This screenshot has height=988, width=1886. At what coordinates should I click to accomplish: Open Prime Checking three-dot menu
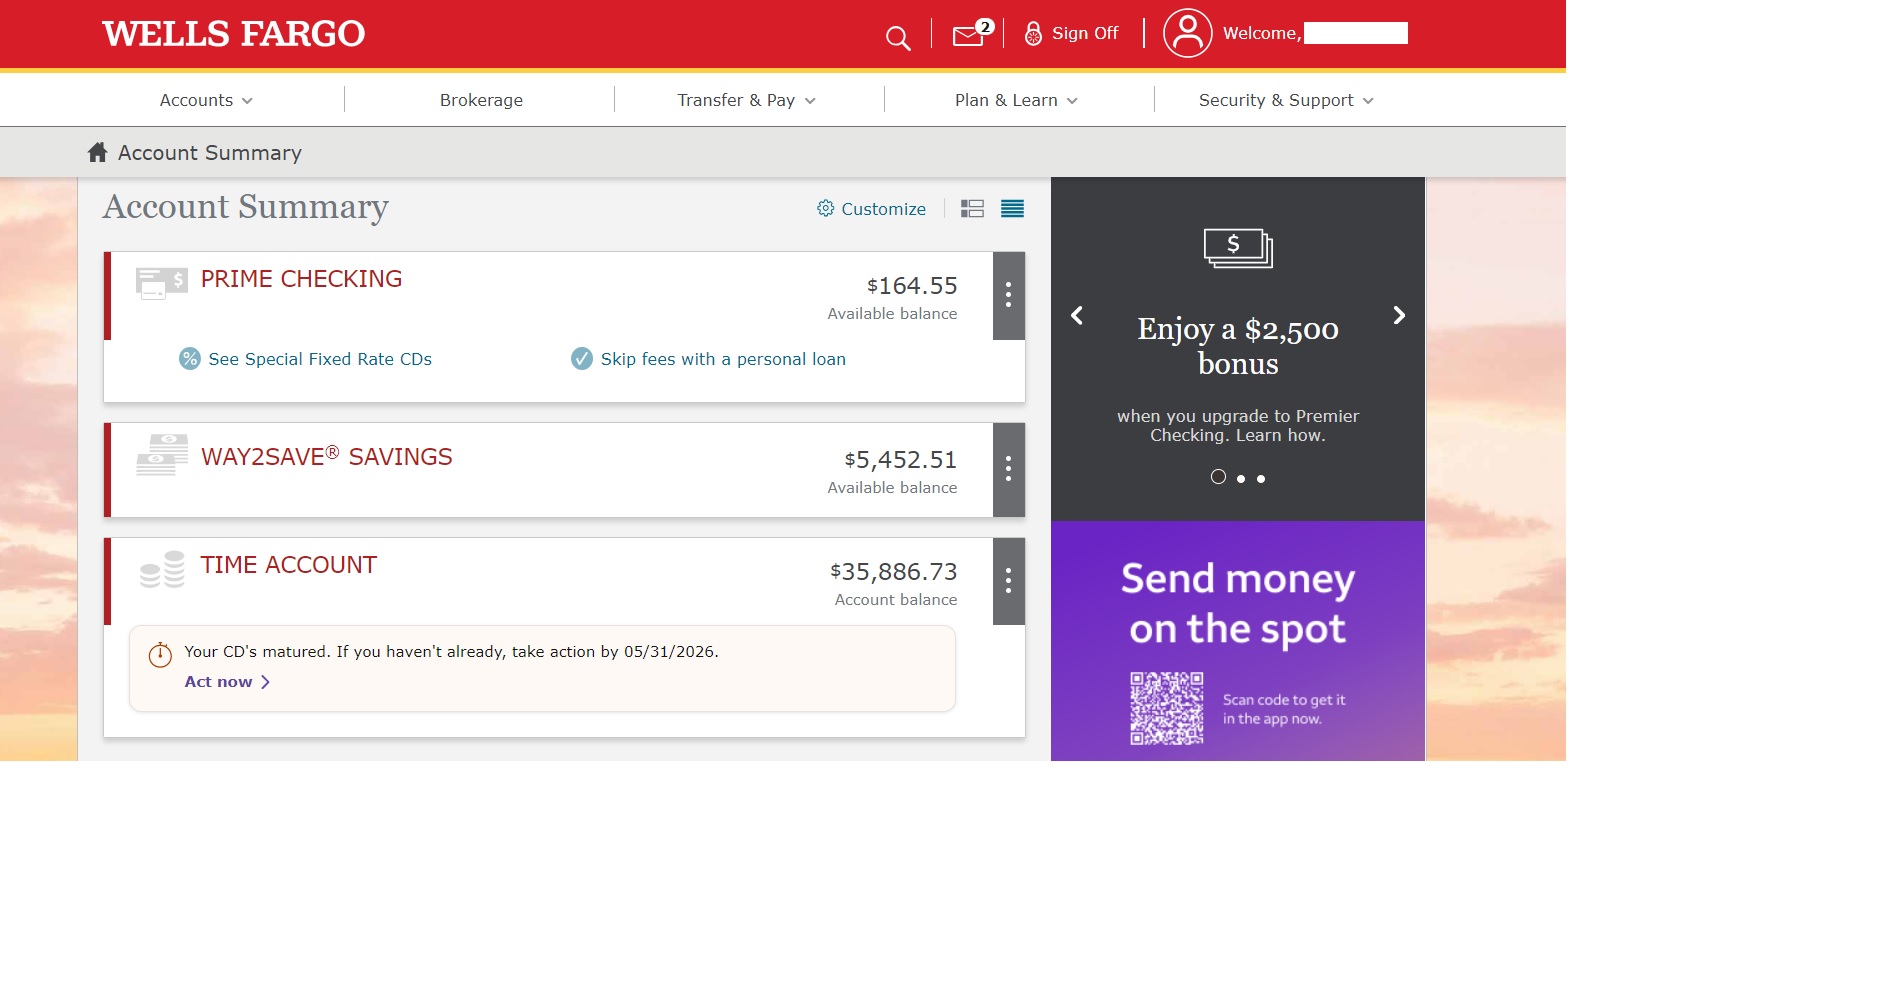click(x=1008, y=295)
